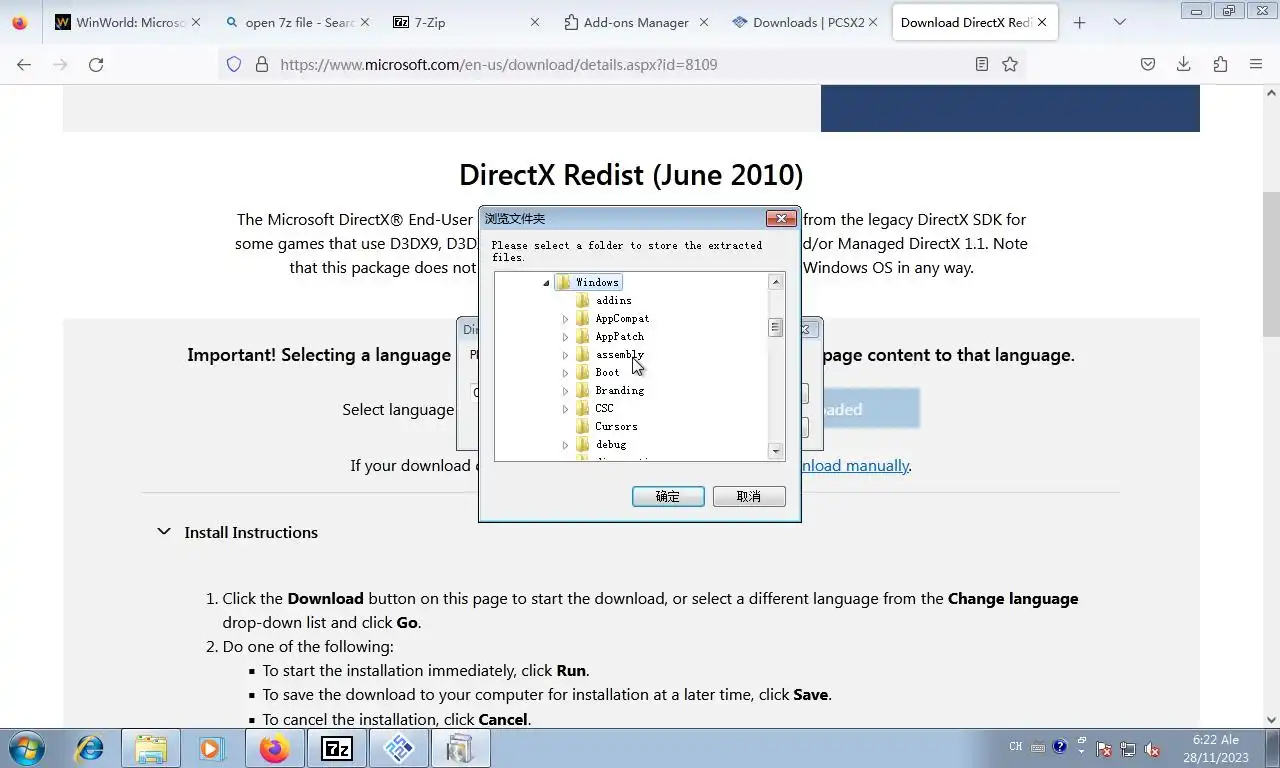Open the Firefox hamburger menu
Viewport: 1280px width, 768px height.
pyautogui.click(x=1256, y=64)
